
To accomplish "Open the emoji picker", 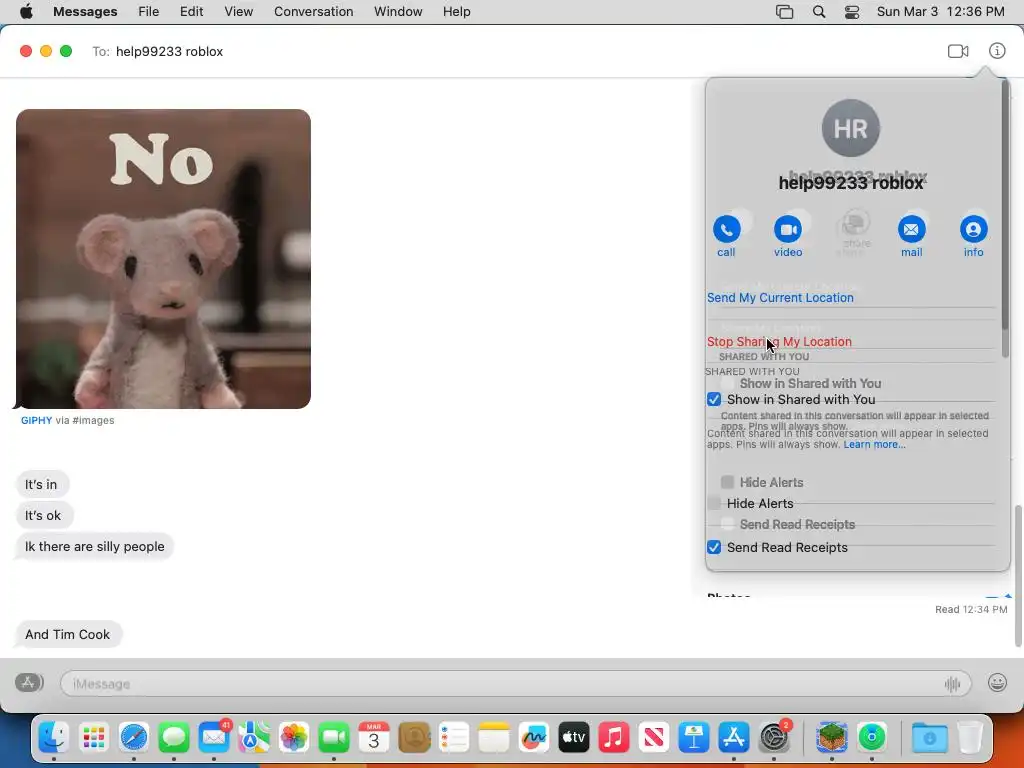I will (x=997, y=683).
